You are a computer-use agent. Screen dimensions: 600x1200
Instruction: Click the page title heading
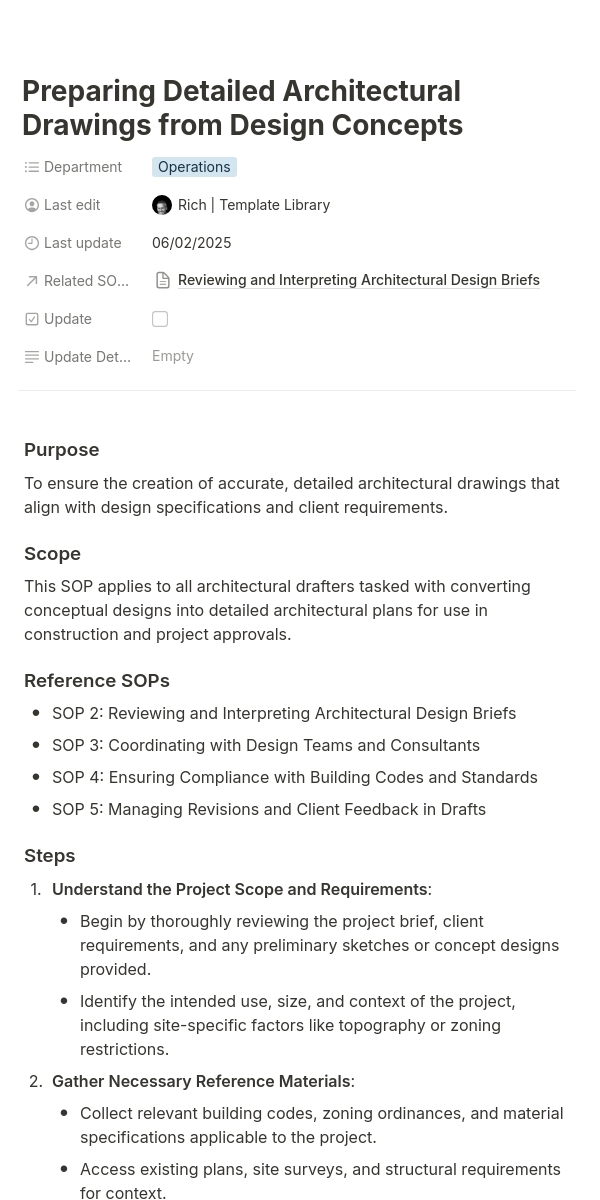242,108
